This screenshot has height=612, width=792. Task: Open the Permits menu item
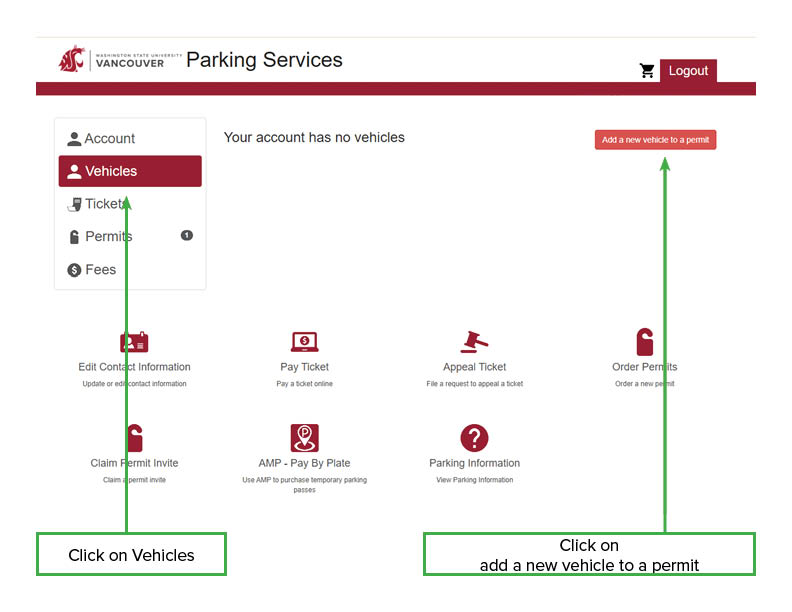[130, 237]
